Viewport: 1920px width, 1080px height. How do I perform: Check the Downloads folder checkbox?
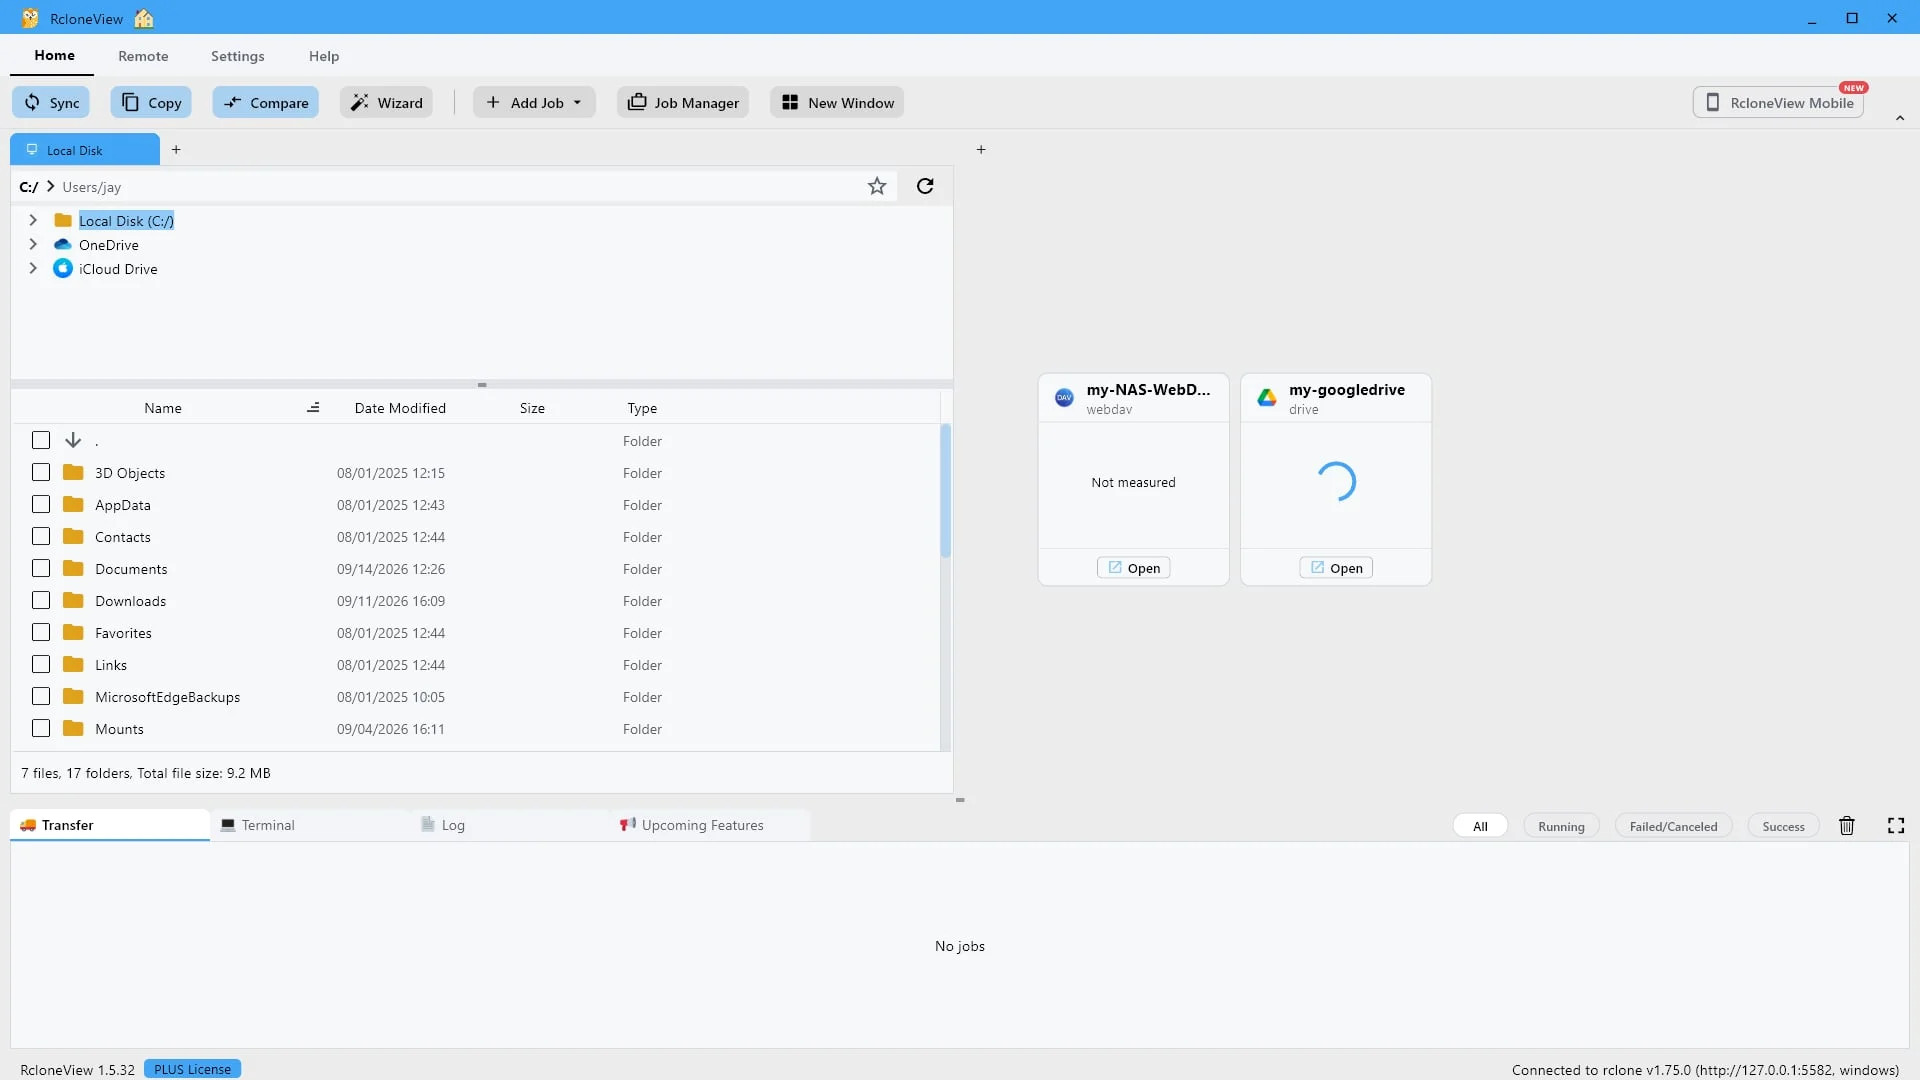pyautogui.click(x=41, y=600)
